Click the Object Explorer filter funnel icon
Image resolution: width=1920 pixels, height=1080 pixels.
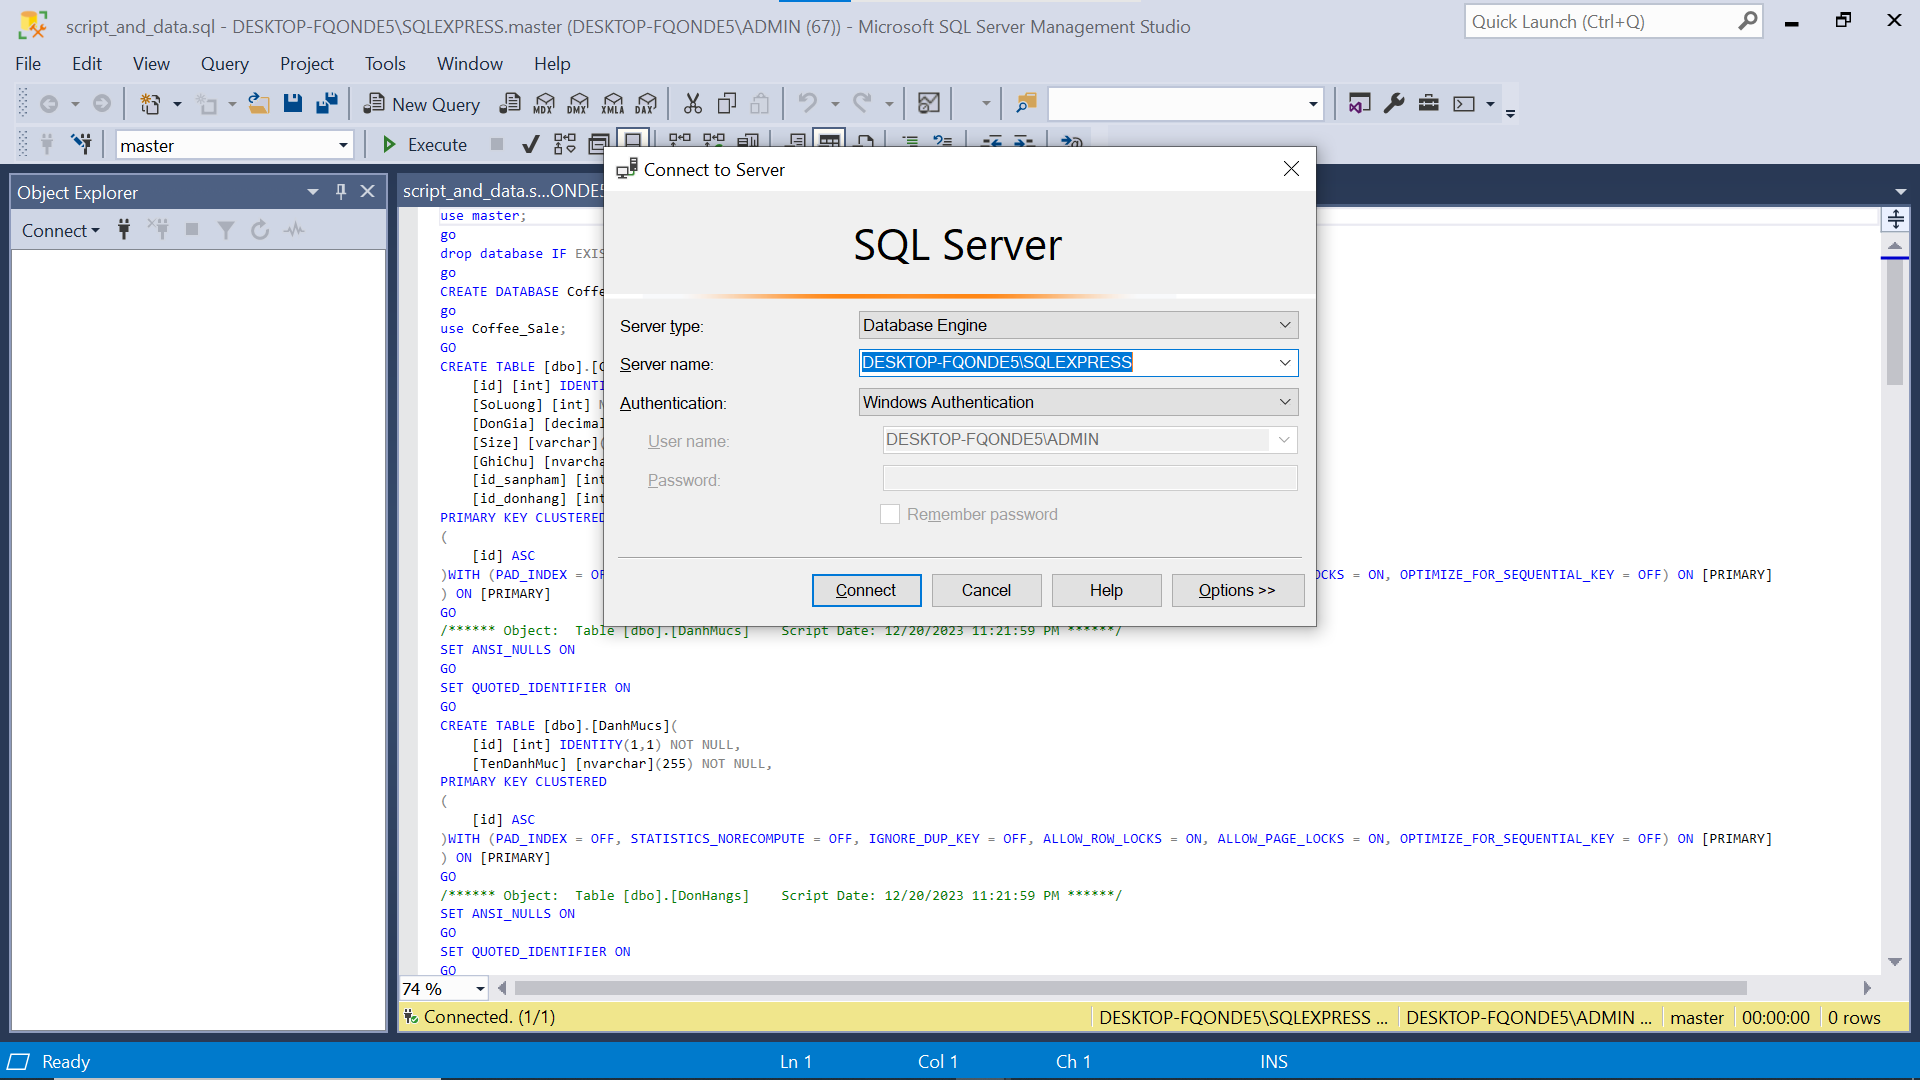point(226,230)
